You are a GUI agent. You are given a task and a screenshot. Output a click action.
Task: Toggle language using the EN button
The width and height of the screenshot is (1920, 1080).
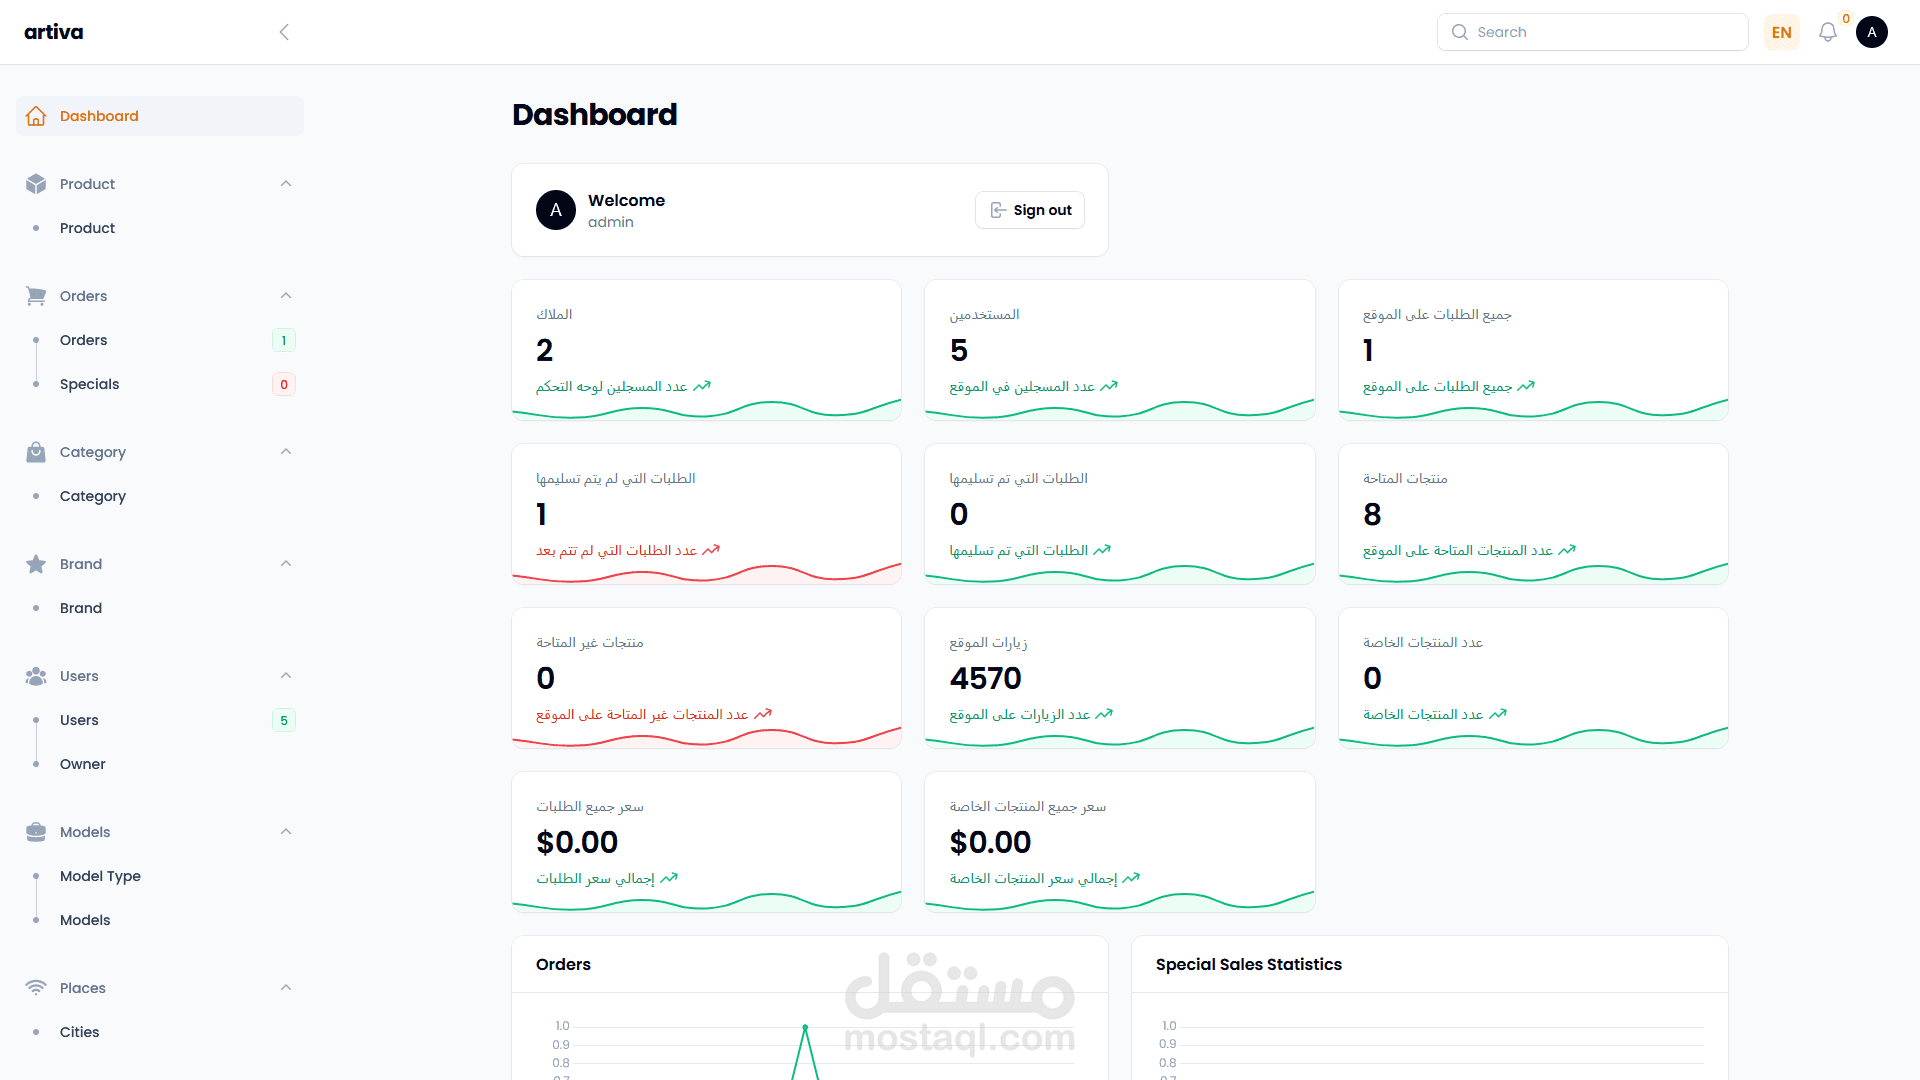coord(1781,32)
